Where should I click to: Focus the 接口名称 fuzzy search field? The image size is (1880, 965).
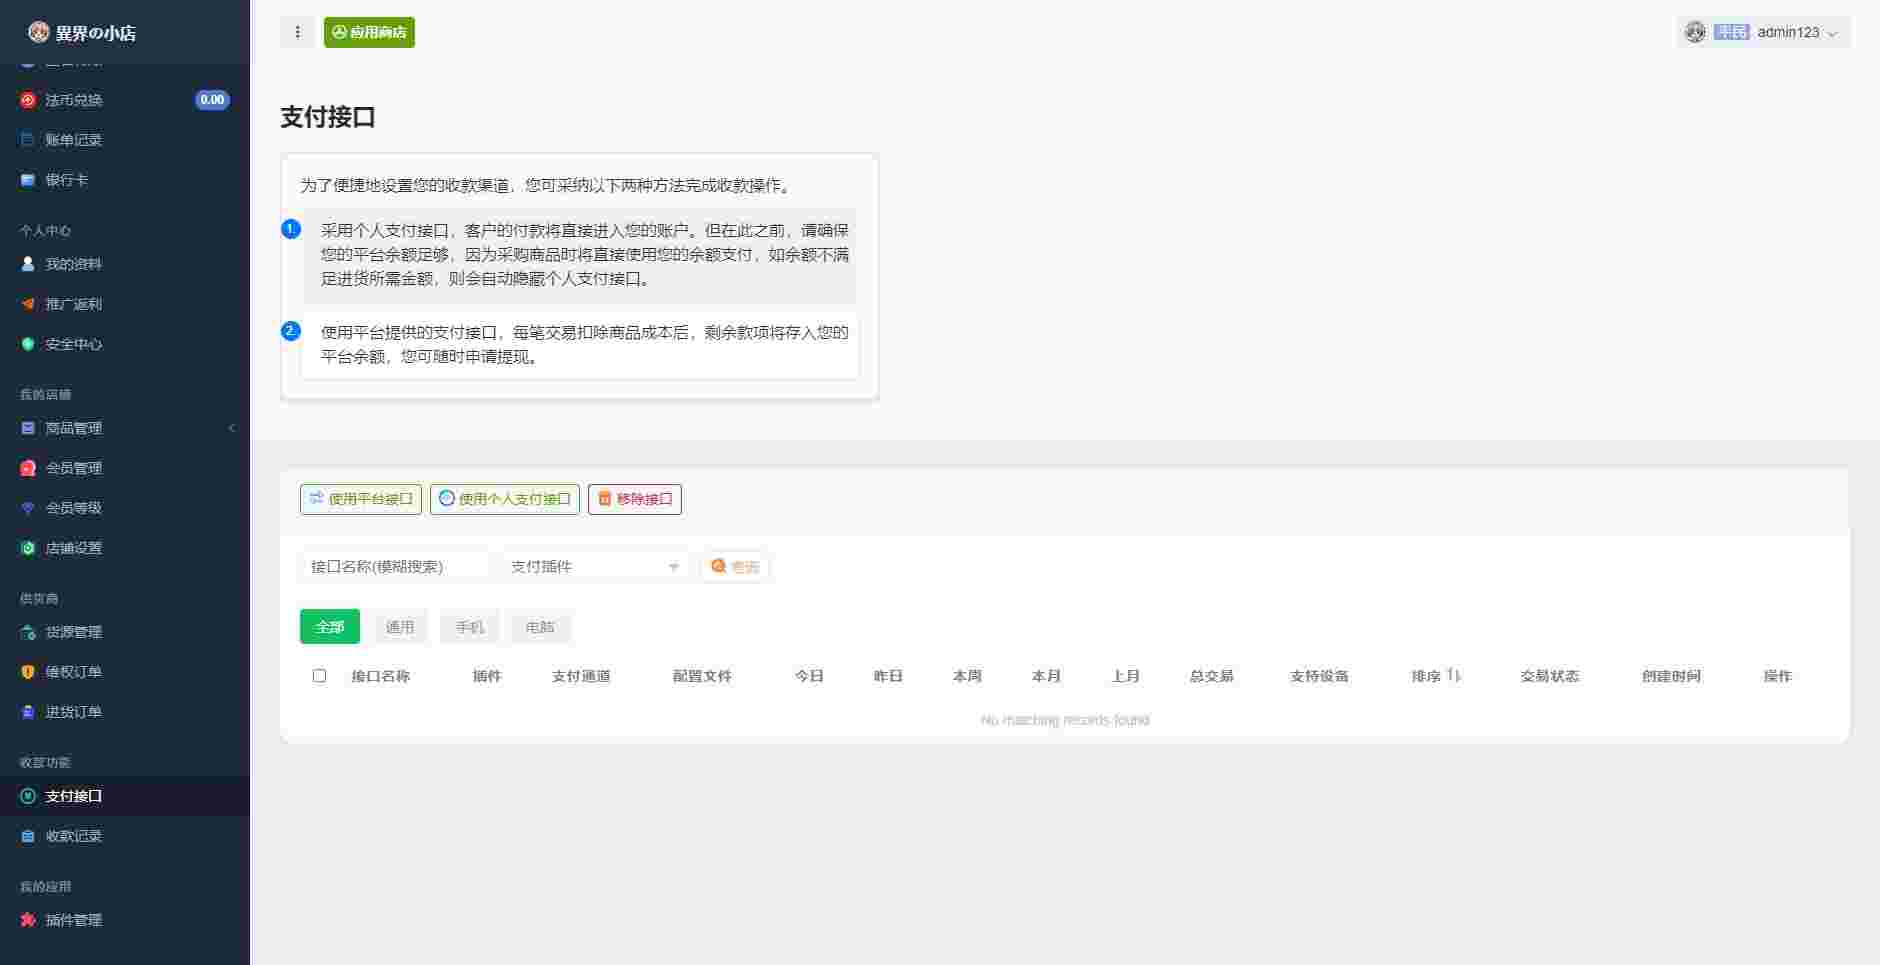pyautogui.click(x=395, y=566)
